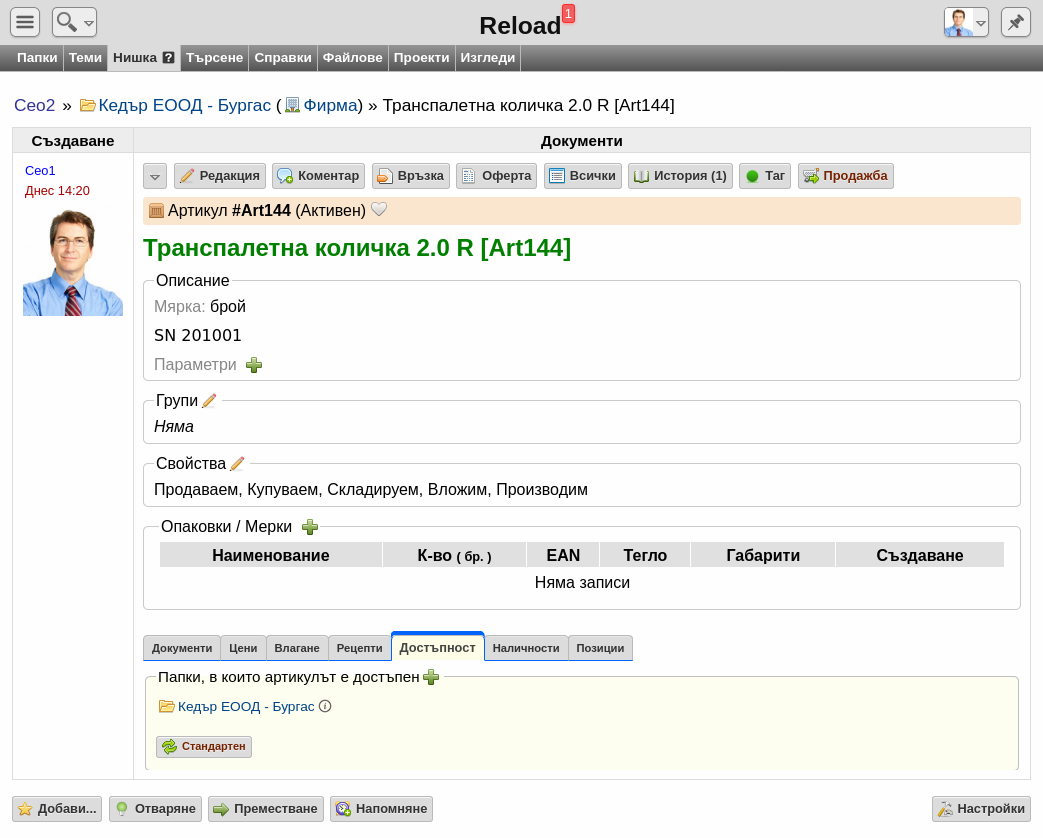
Task: Show info for Кедър ЕООД - Бургас folder
Action: coord(325,706)
